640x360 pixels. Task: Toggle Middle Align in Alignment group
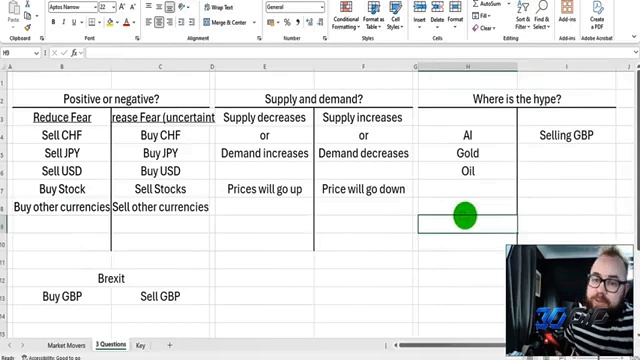pos(159,7)
